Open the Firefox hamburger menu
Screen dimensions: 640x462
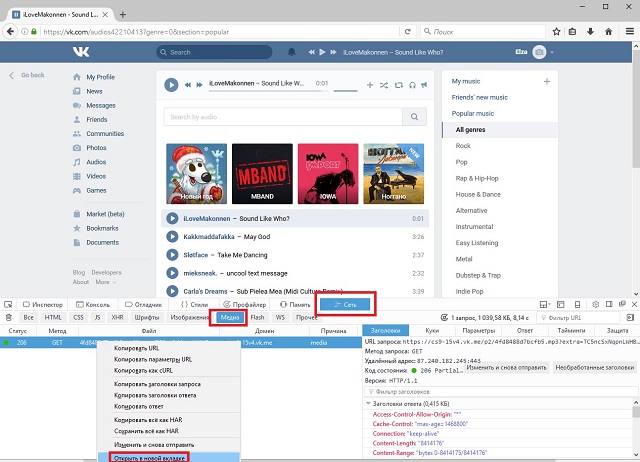[x=630, y=31]
